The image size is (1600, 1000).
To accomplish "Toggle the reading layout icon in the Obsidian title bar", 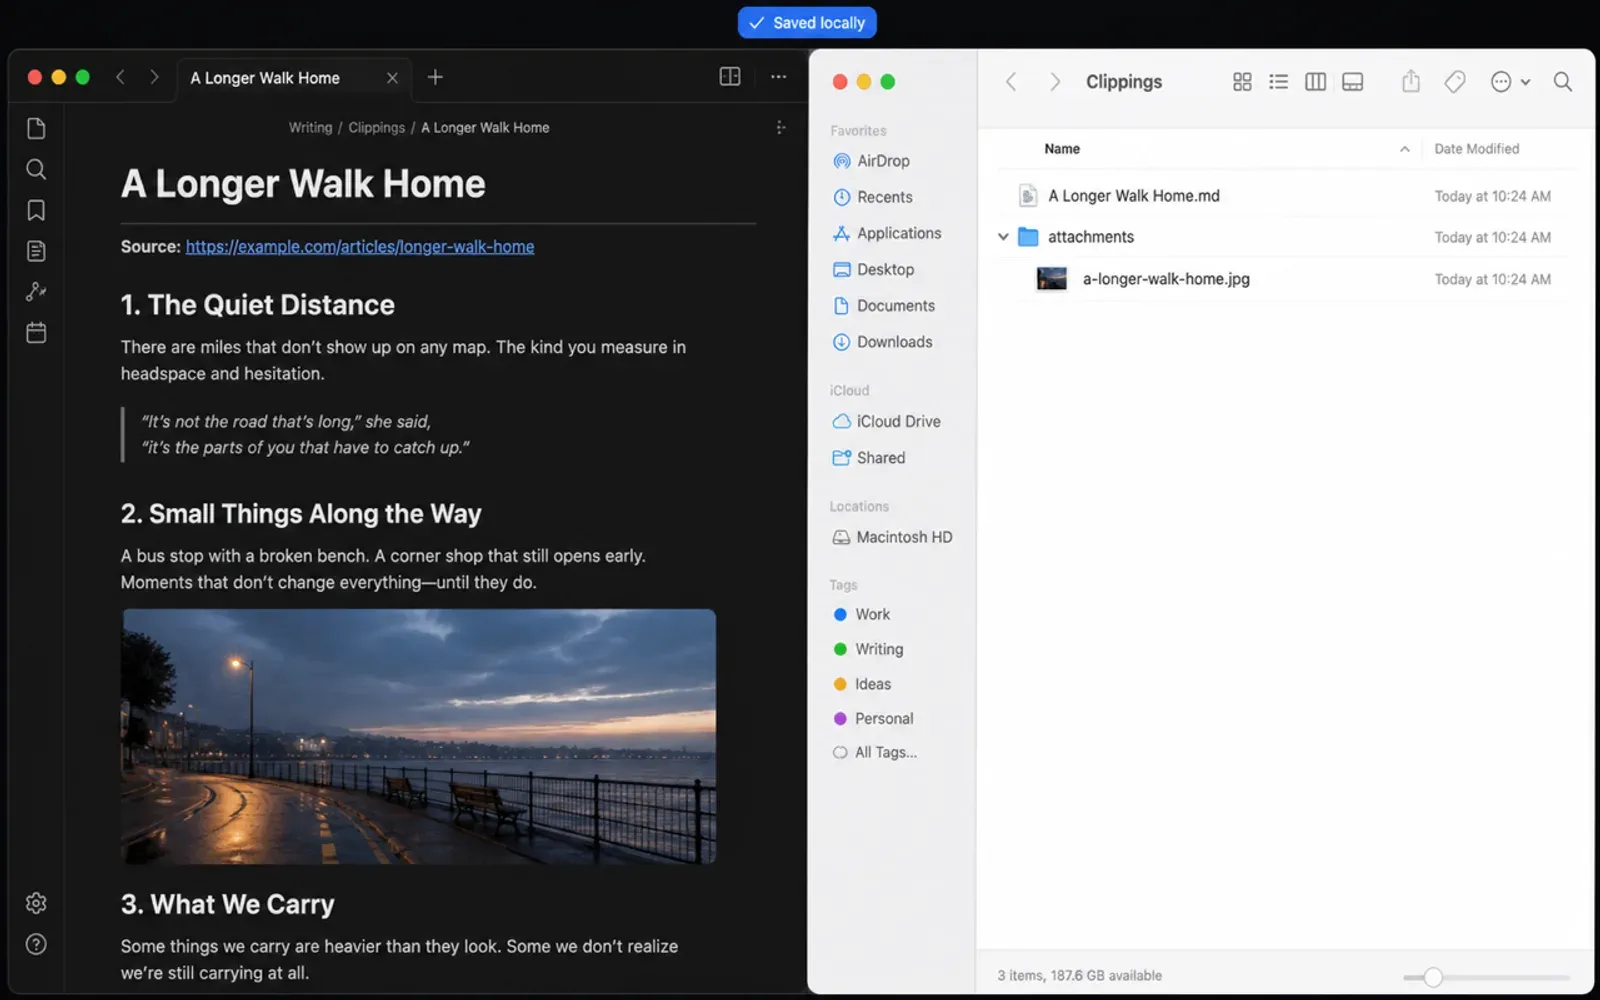I will tap(730, 77).
